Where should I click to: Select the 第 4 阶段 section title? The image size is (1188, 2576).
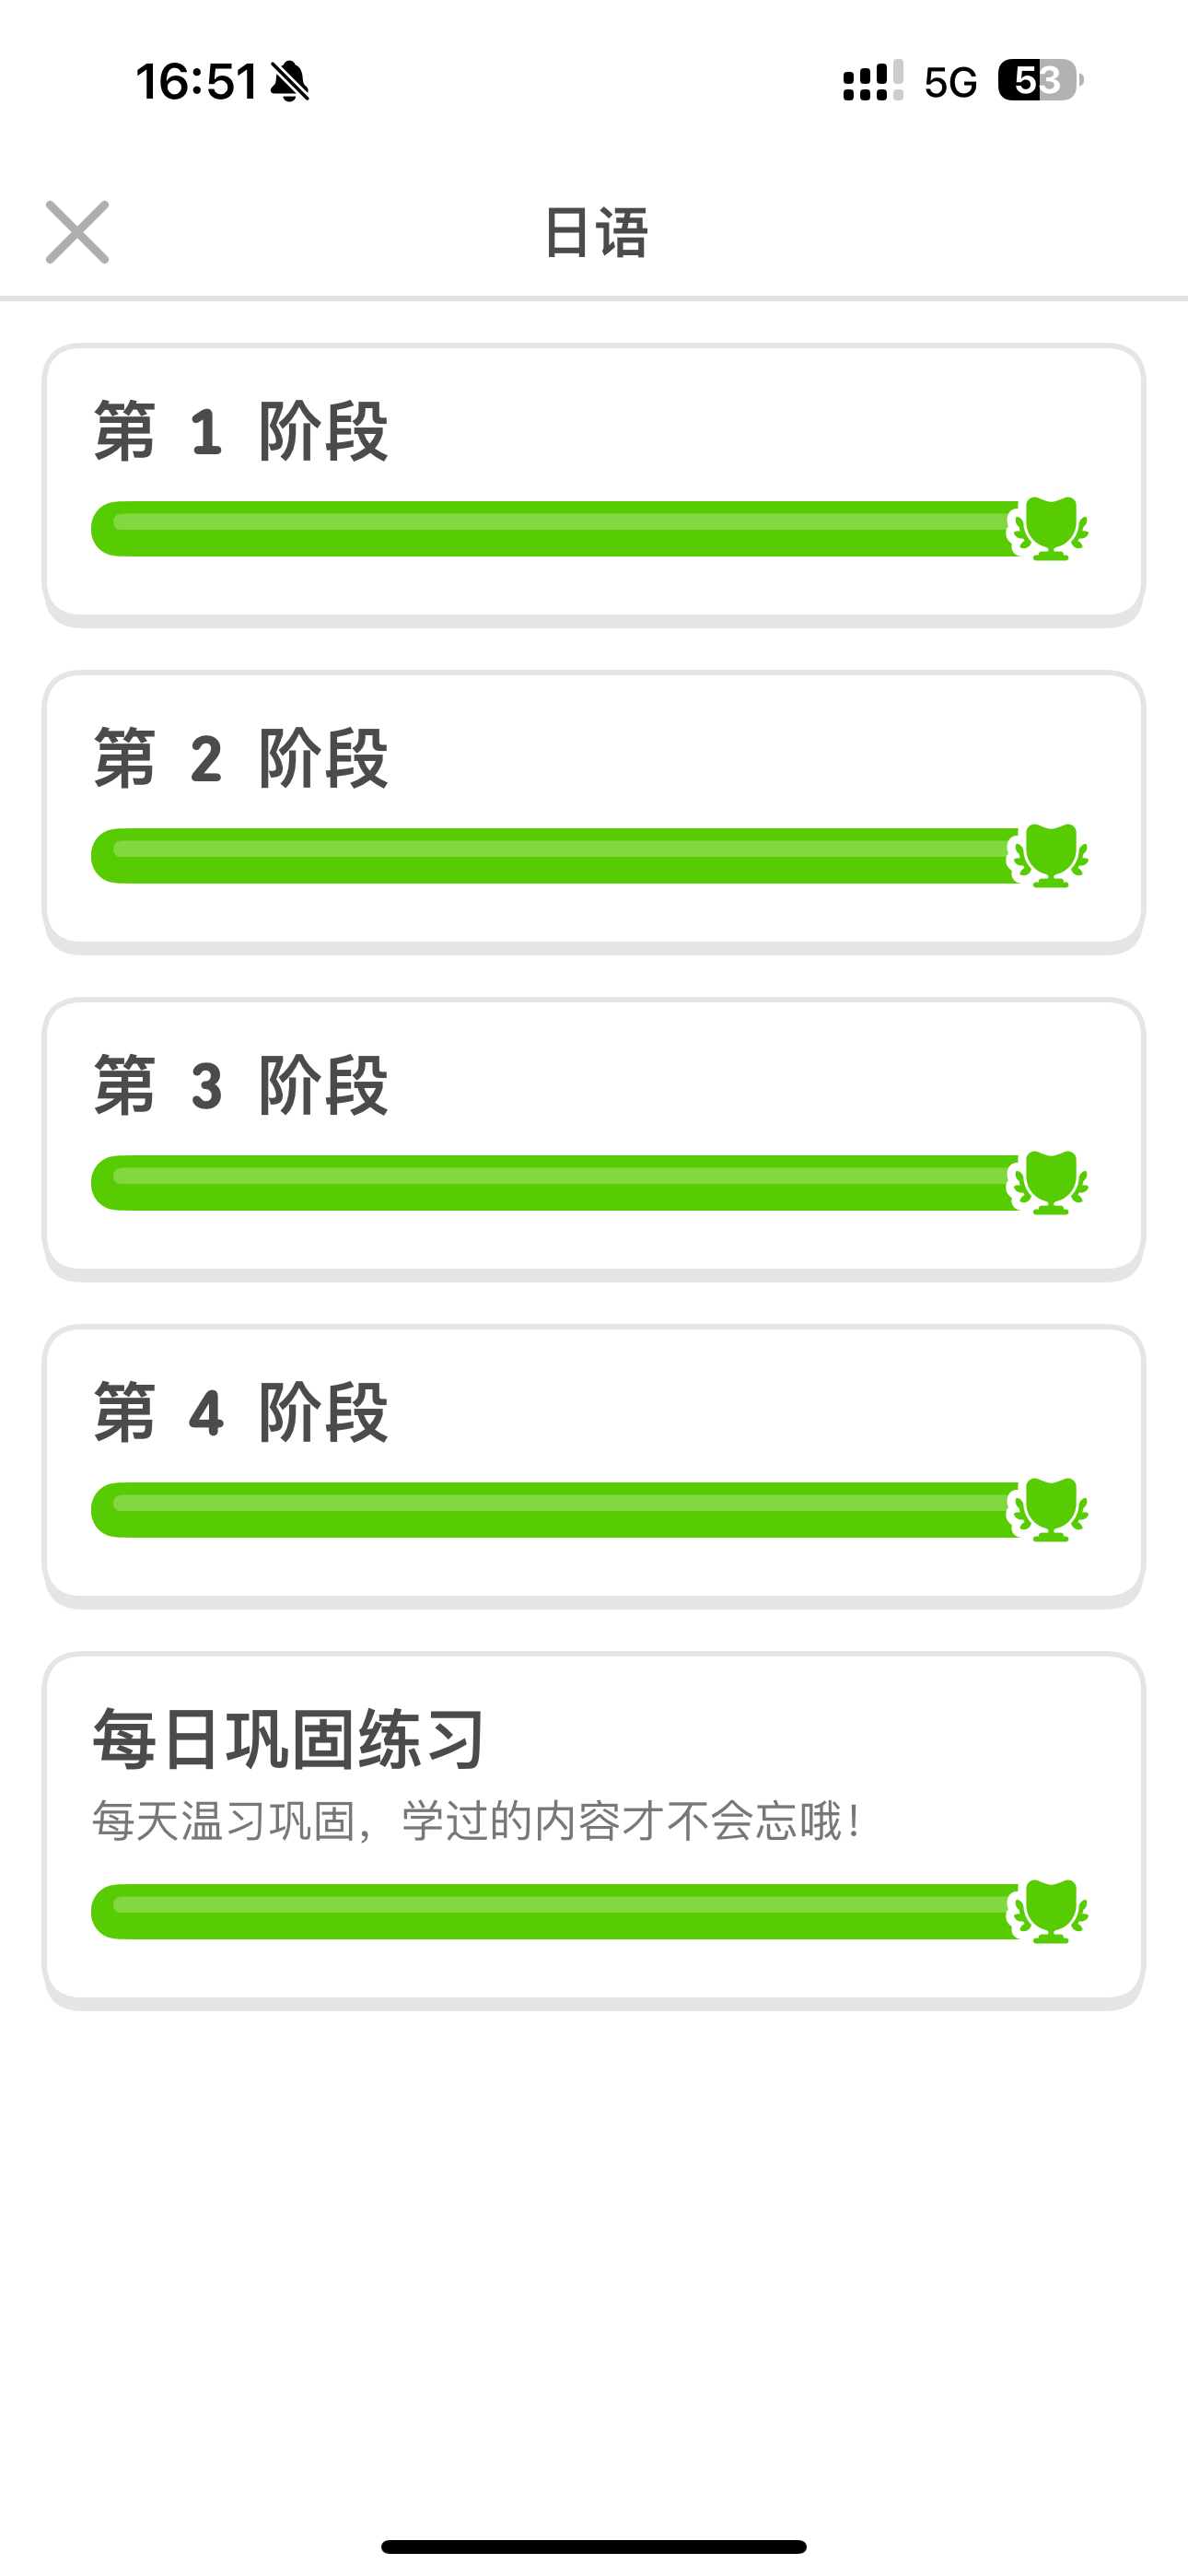pos(241,1413)
